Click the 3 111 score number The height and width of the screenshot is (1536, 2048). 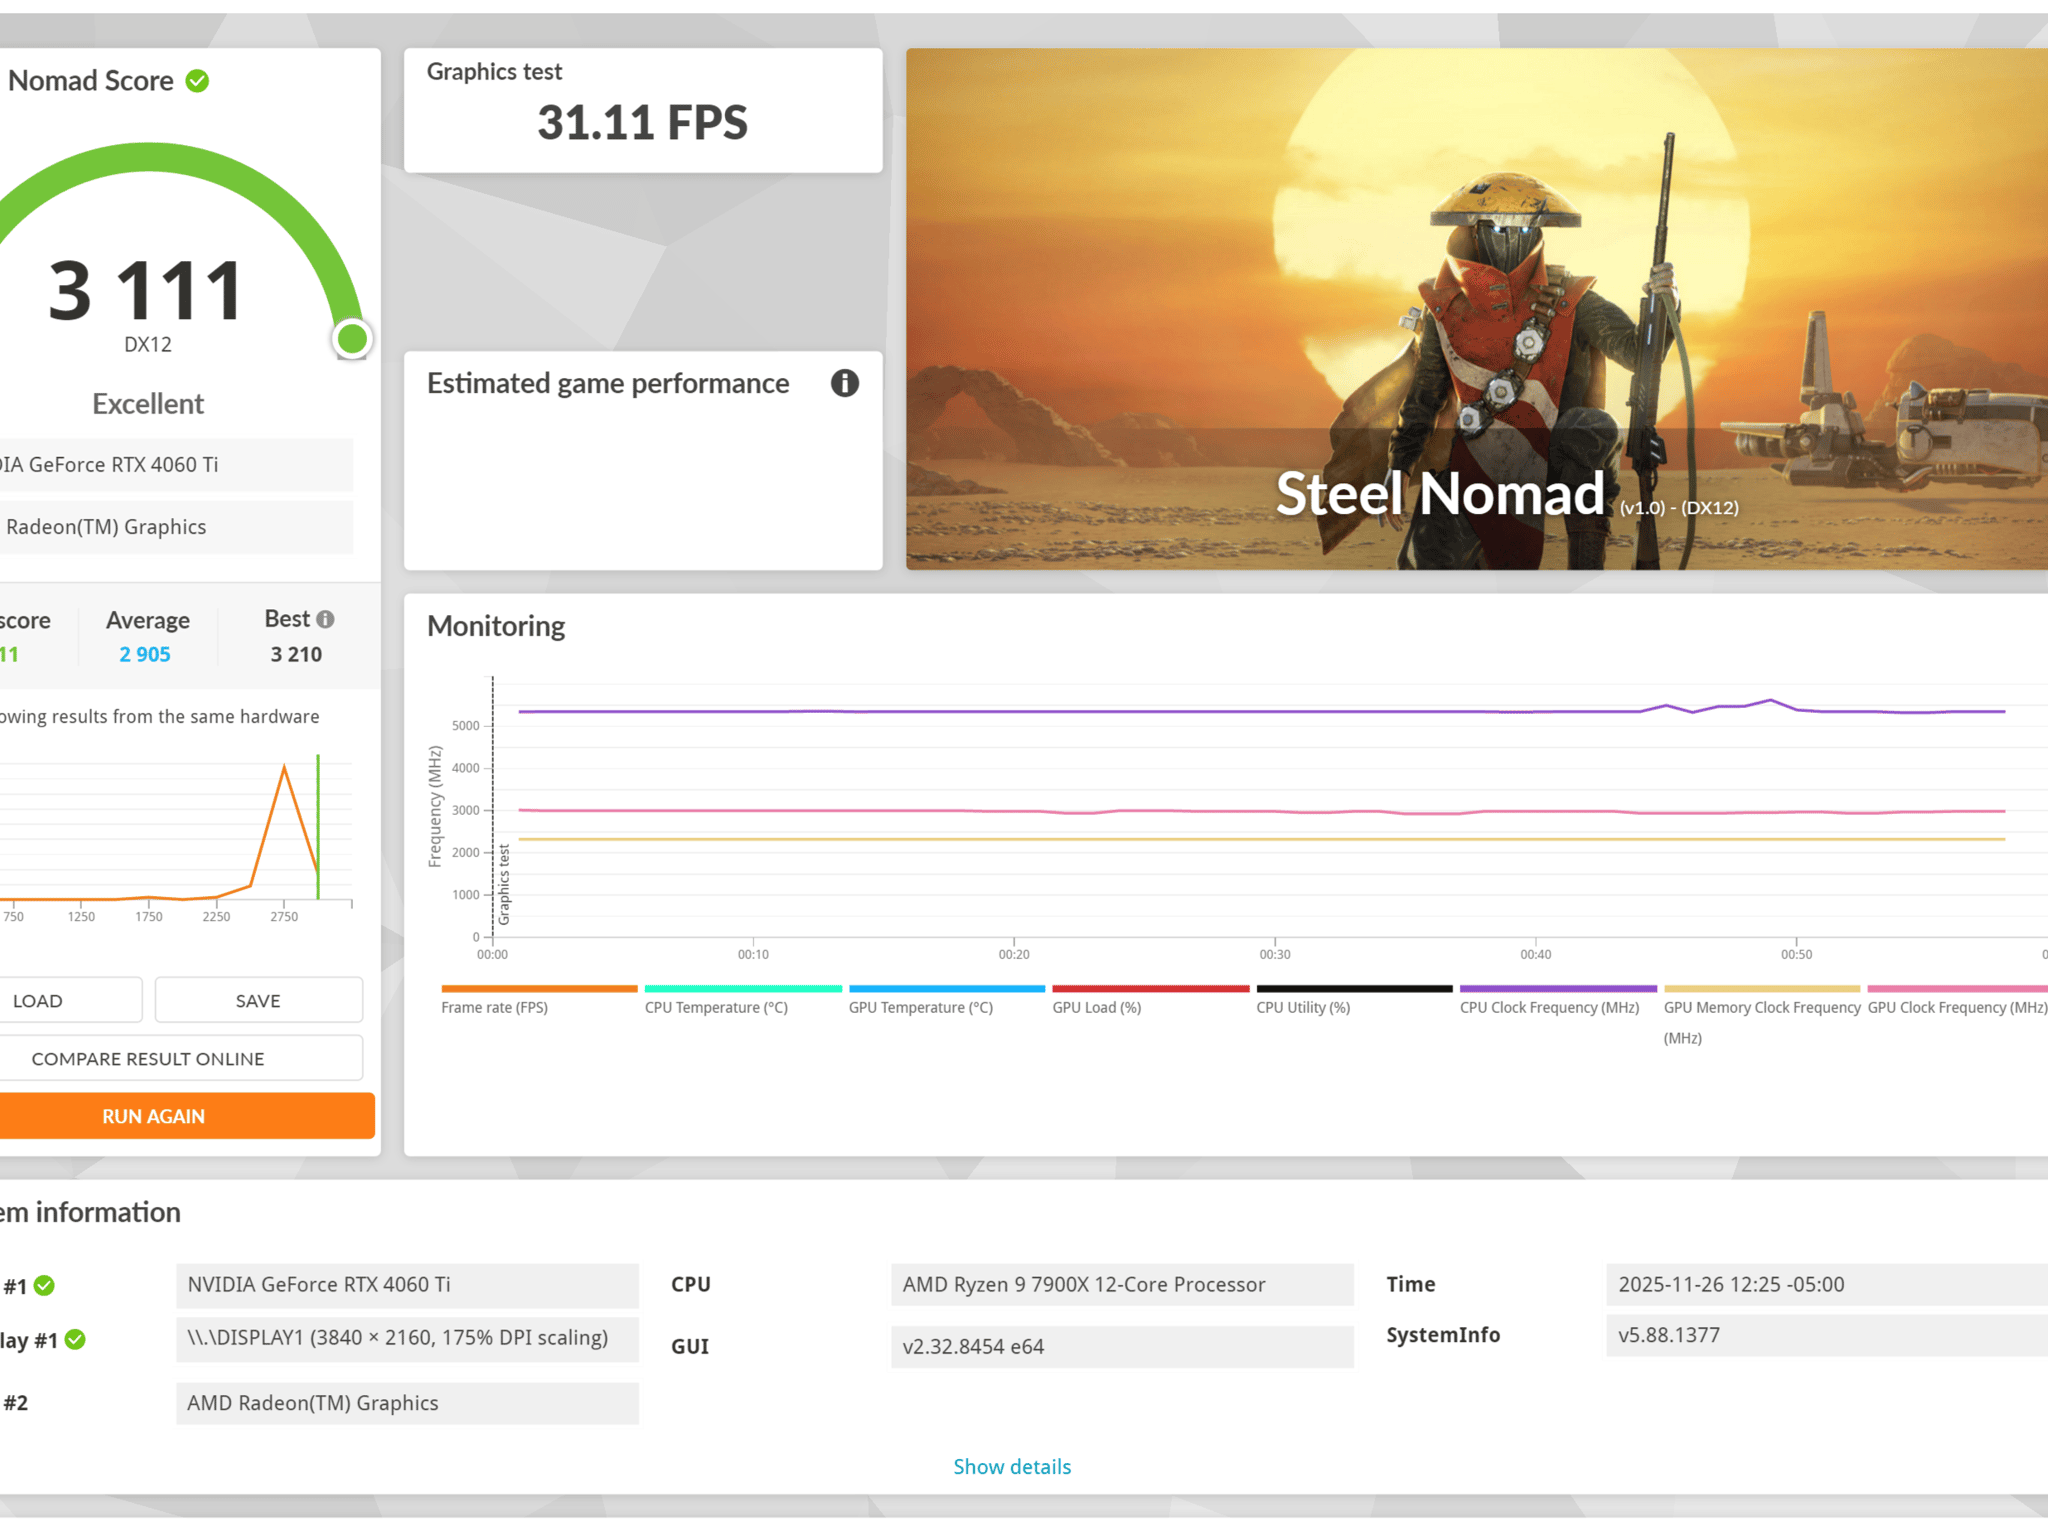coord(146,291)
